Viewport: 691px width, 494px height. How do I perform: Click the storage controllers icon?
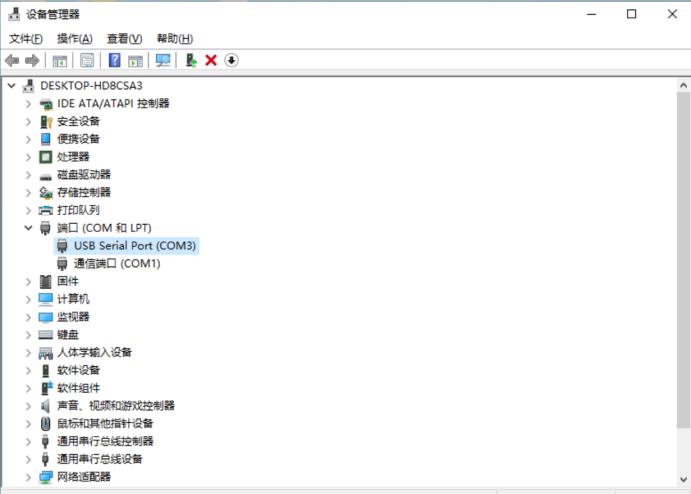[x=45, y=193]
